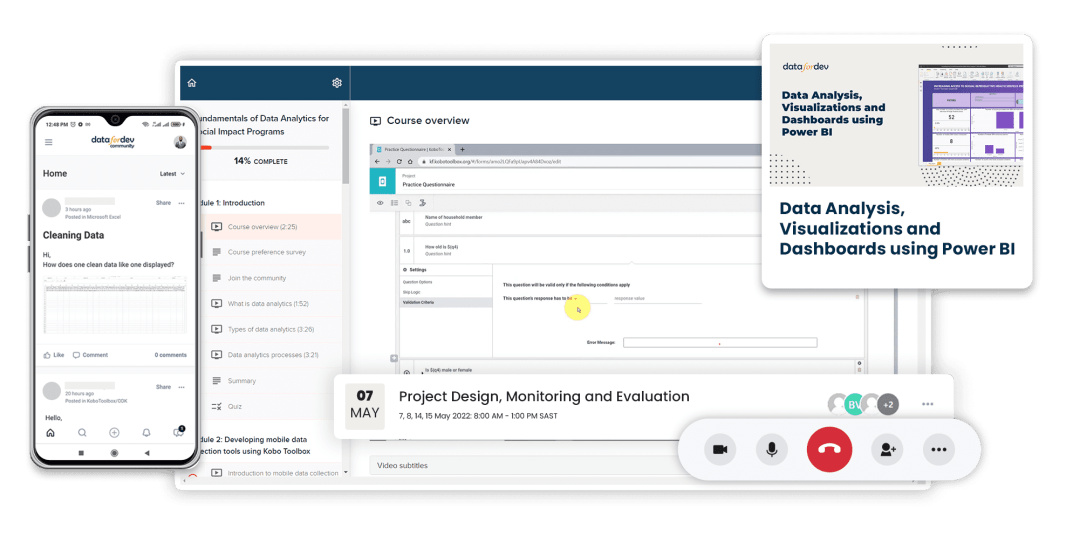Screen dimensions: 1080x536
Task: Open more options on the Cleaning Data post
Action: (181, 203)
